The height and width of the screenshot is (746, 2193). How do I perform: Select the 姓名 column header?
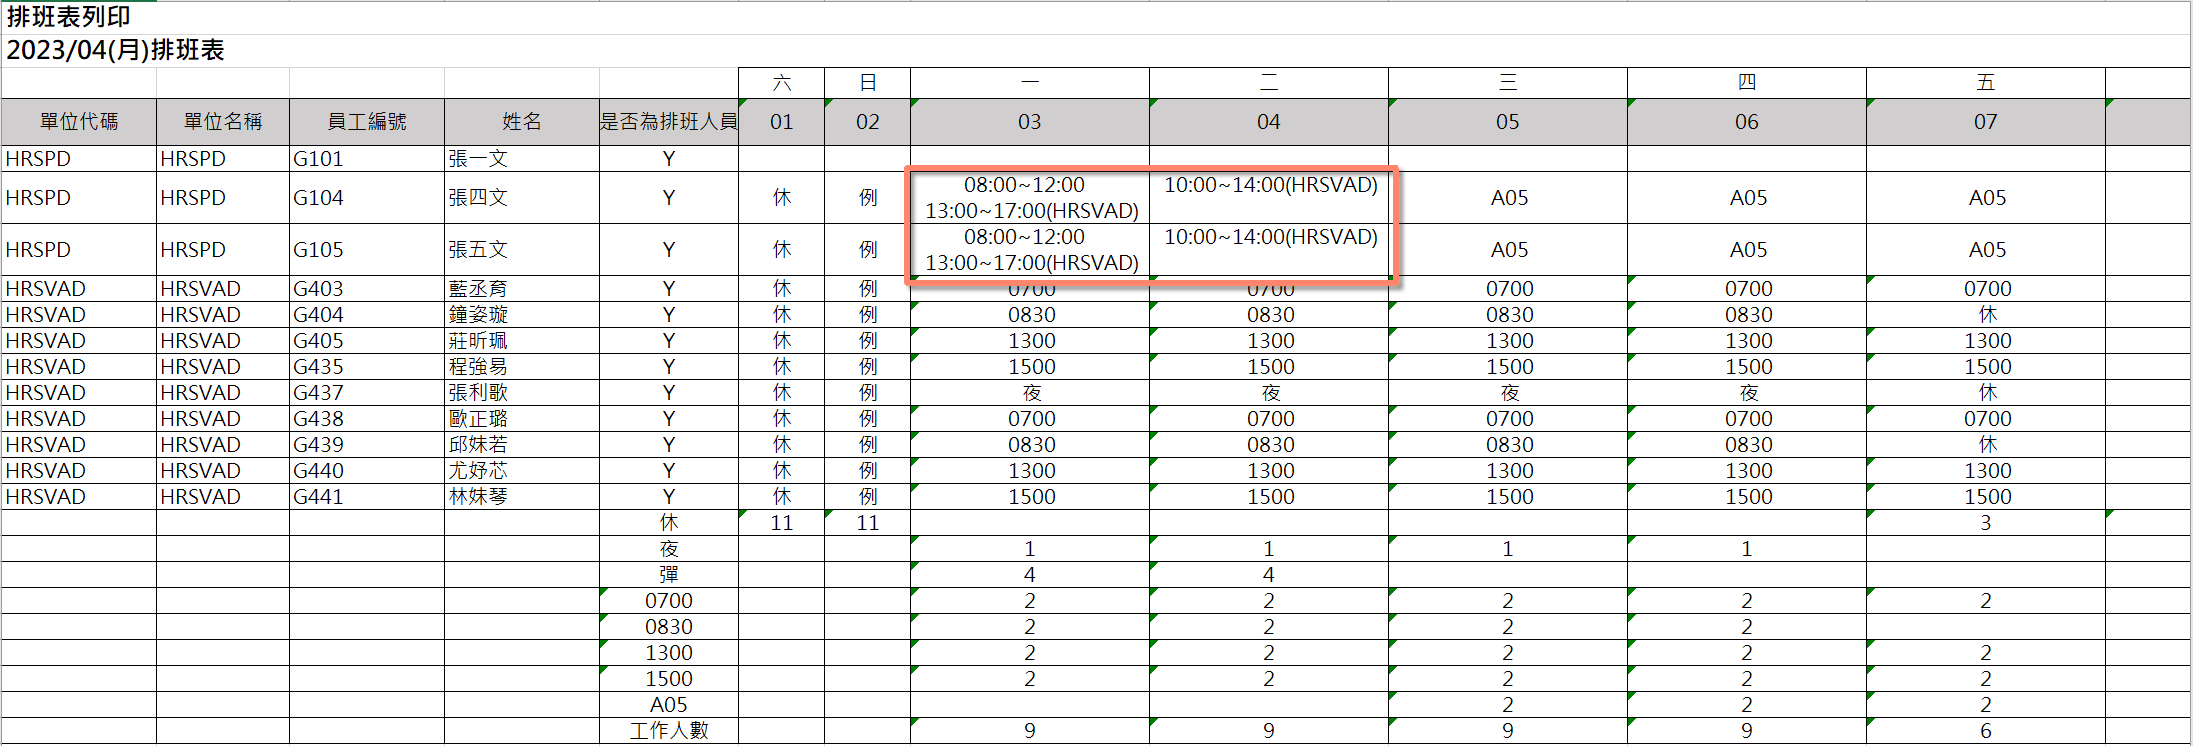click(x=521, y=122)
